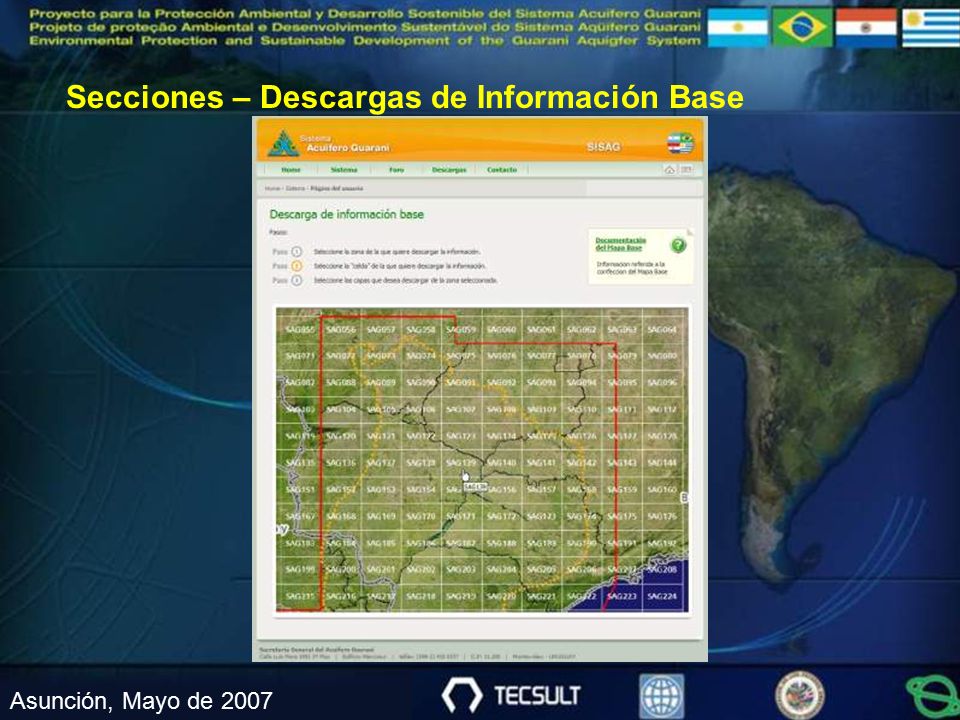Click map cell SAG218
960x720 pixels.
(x=421, y=596)
